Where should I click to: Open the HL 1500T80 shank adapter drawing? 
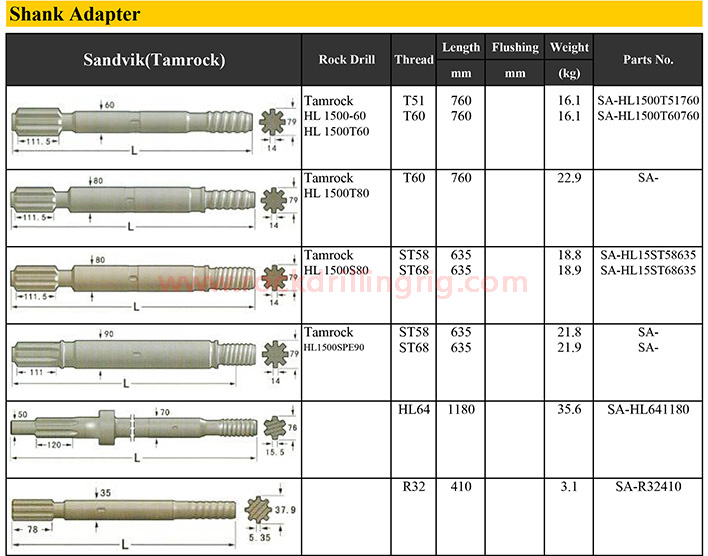pos(128,205)
